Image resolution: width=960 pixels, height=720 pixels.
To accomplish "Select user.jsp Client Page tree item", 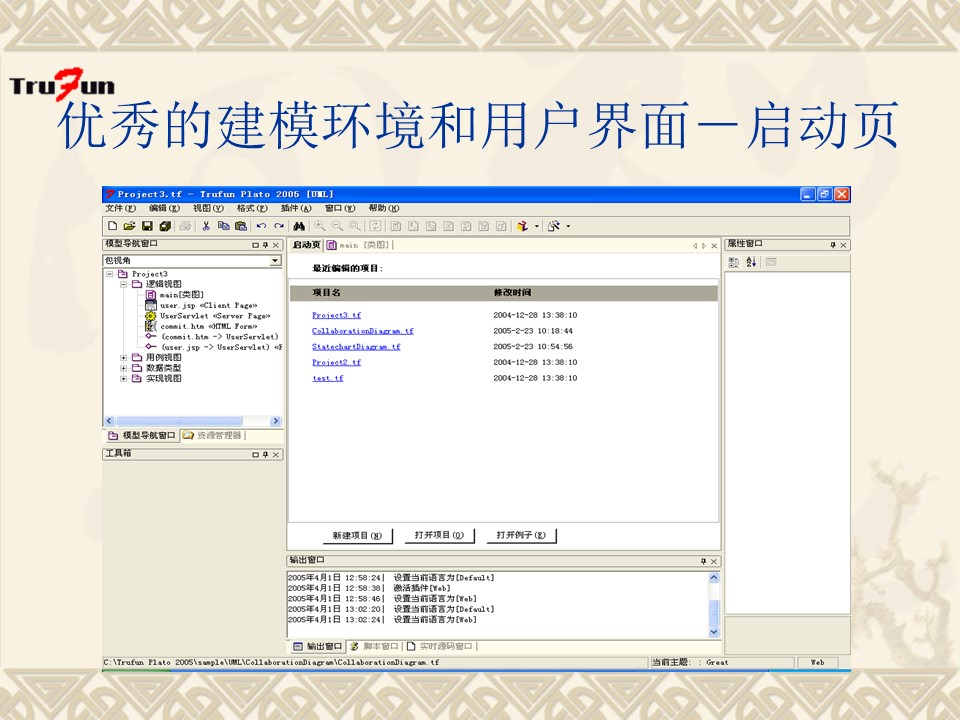I will pos(201,305).
